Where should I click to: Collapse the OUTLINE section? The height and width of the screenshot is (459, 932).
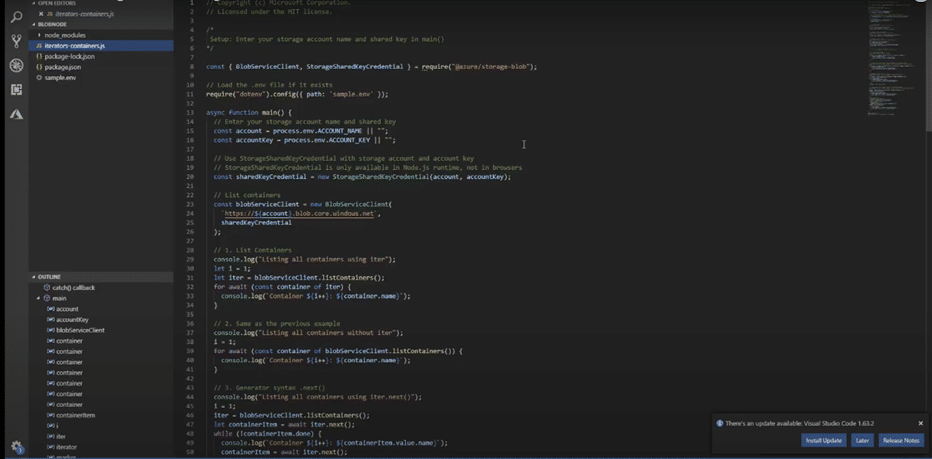tap(49, 277)
